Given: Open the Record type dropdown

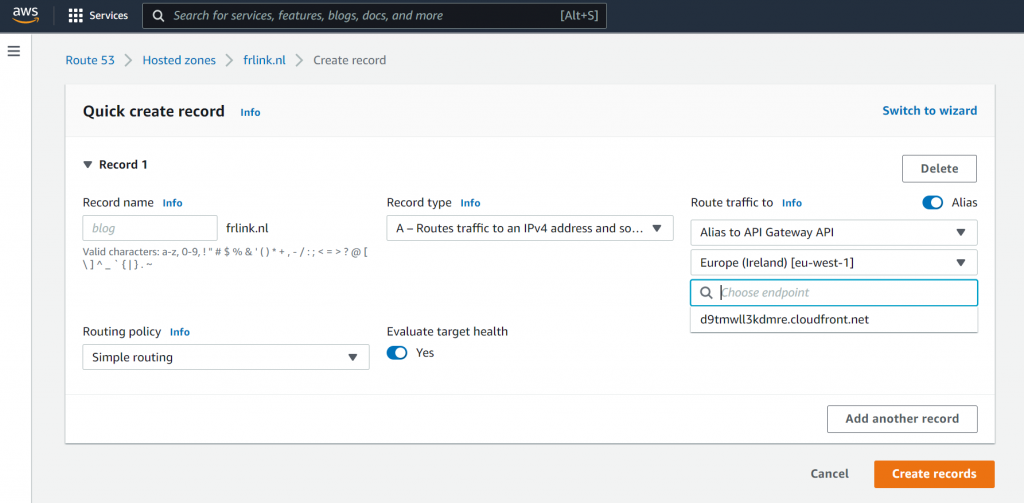Looking at the screenshot, I should (x=529, y=229).
